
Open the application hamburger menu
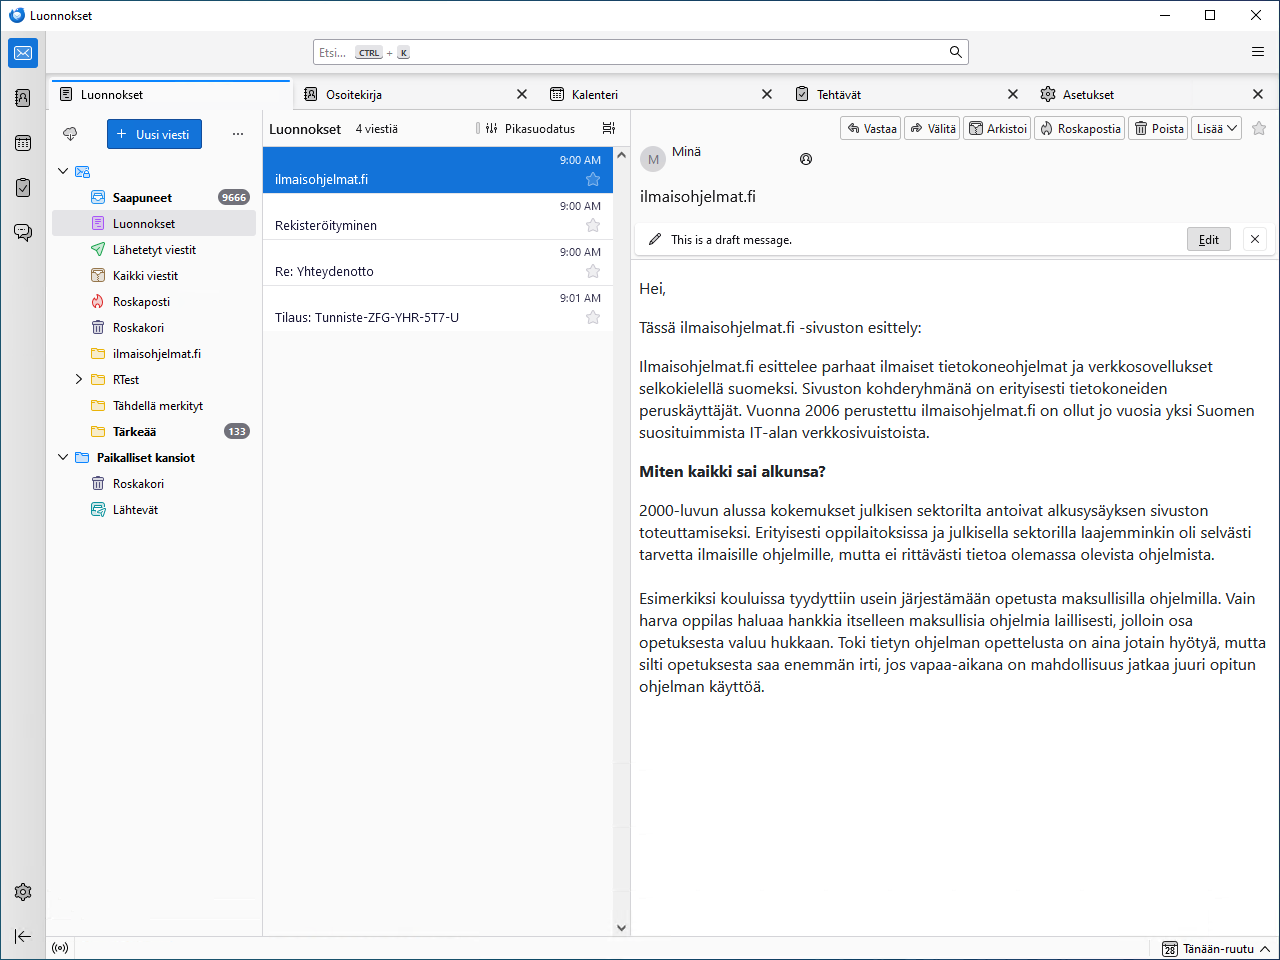(x=1258, y=52)
